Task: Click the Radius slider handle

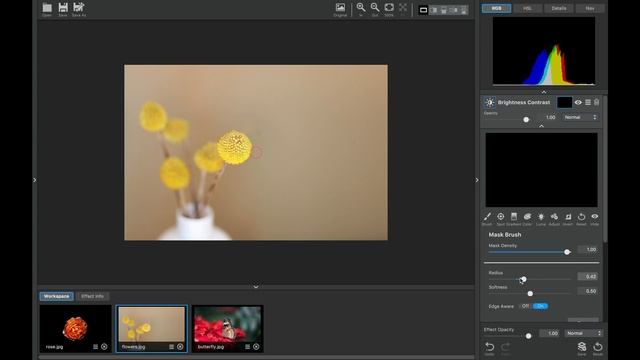Action: (x=524, y=279)
